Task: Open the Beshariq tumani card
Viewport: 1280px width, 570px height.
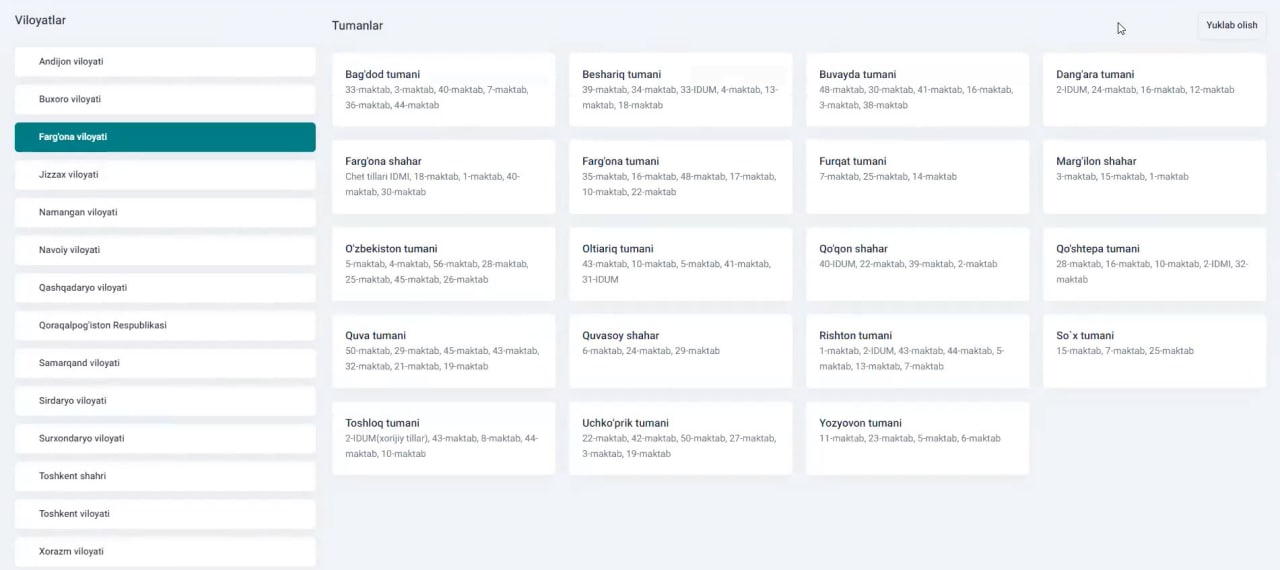Action: [680, 89]
